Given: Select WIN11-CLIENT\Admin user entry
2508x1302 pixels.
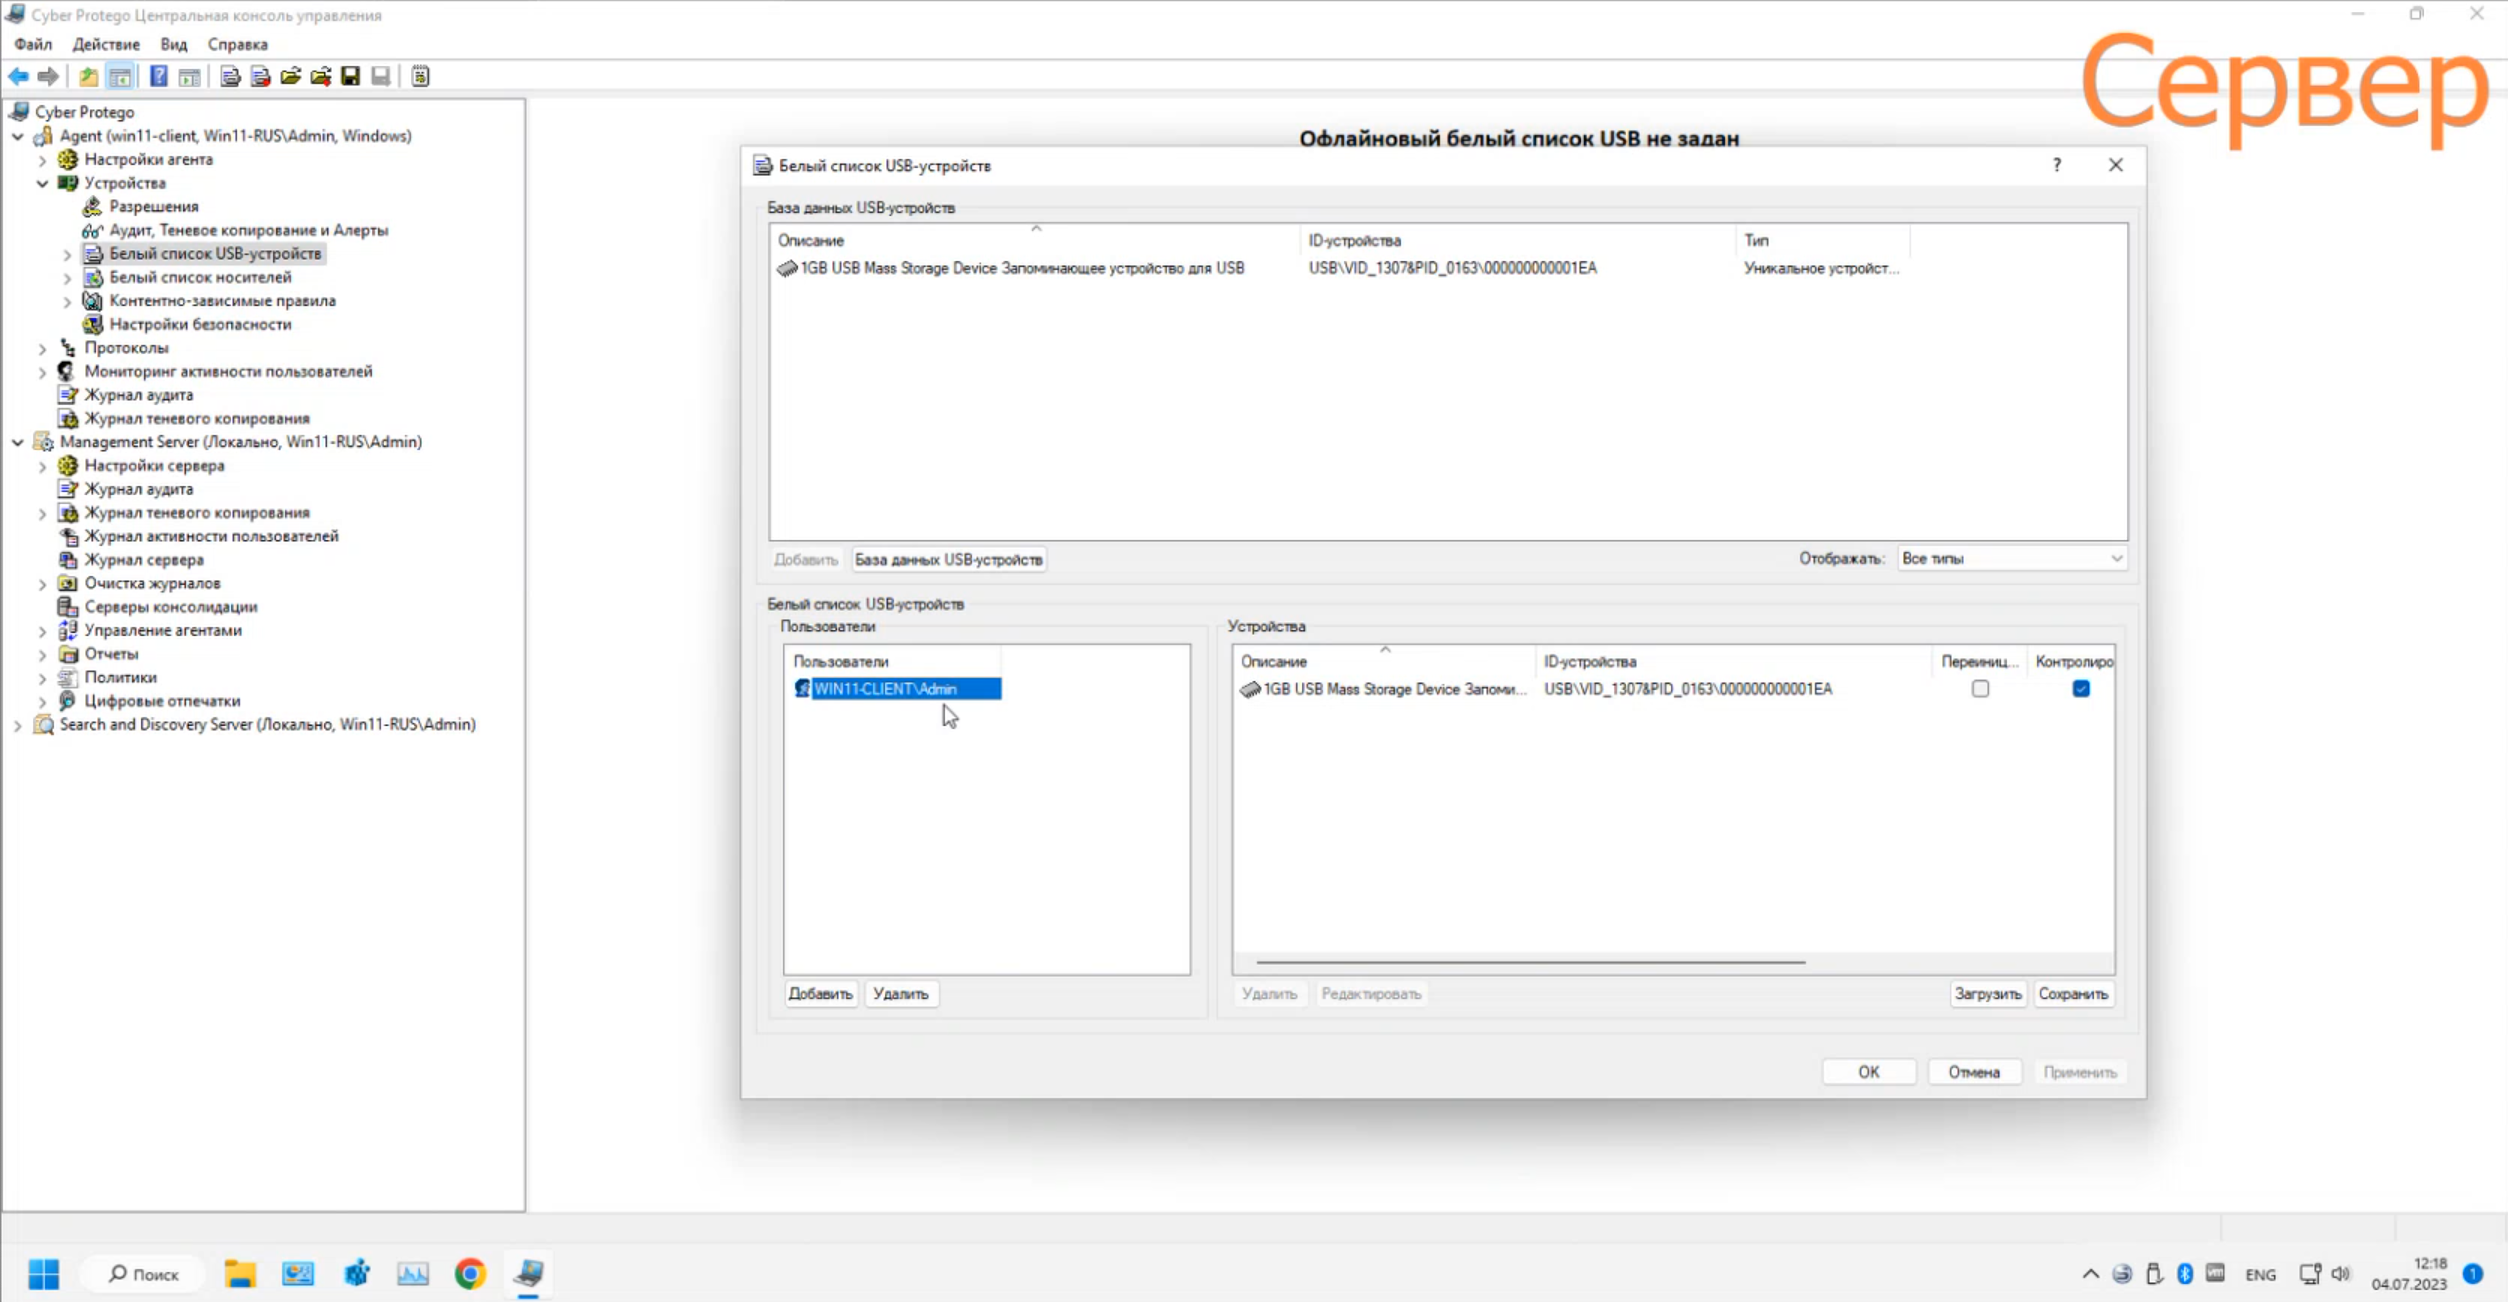Looking at the screenshot, I should coord(885,689).
